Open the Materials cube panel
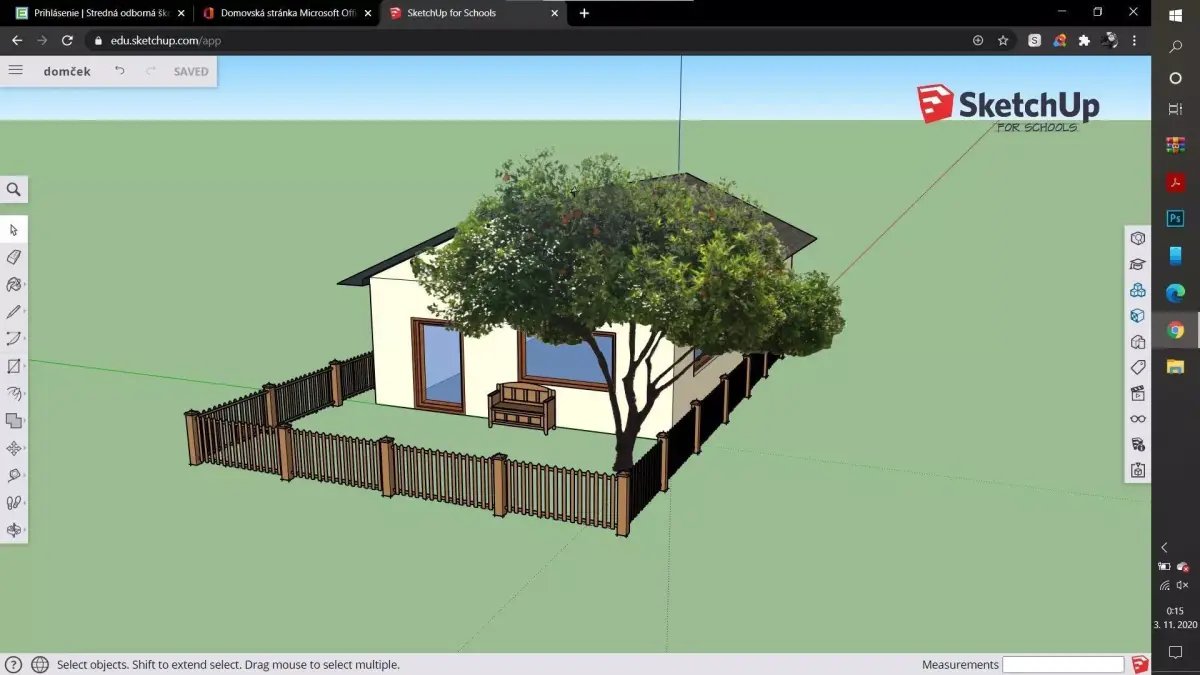The height and width of the screenshot is (675, 1200). [1138, 316]
